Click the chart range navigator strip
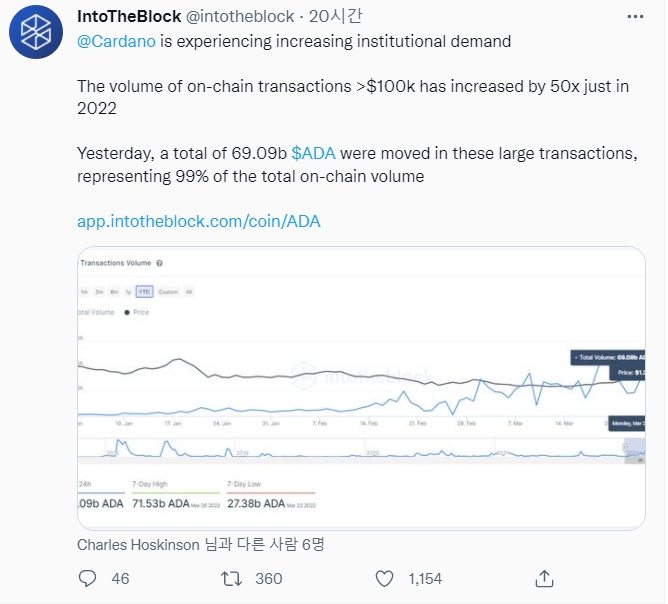 point(360,453)
